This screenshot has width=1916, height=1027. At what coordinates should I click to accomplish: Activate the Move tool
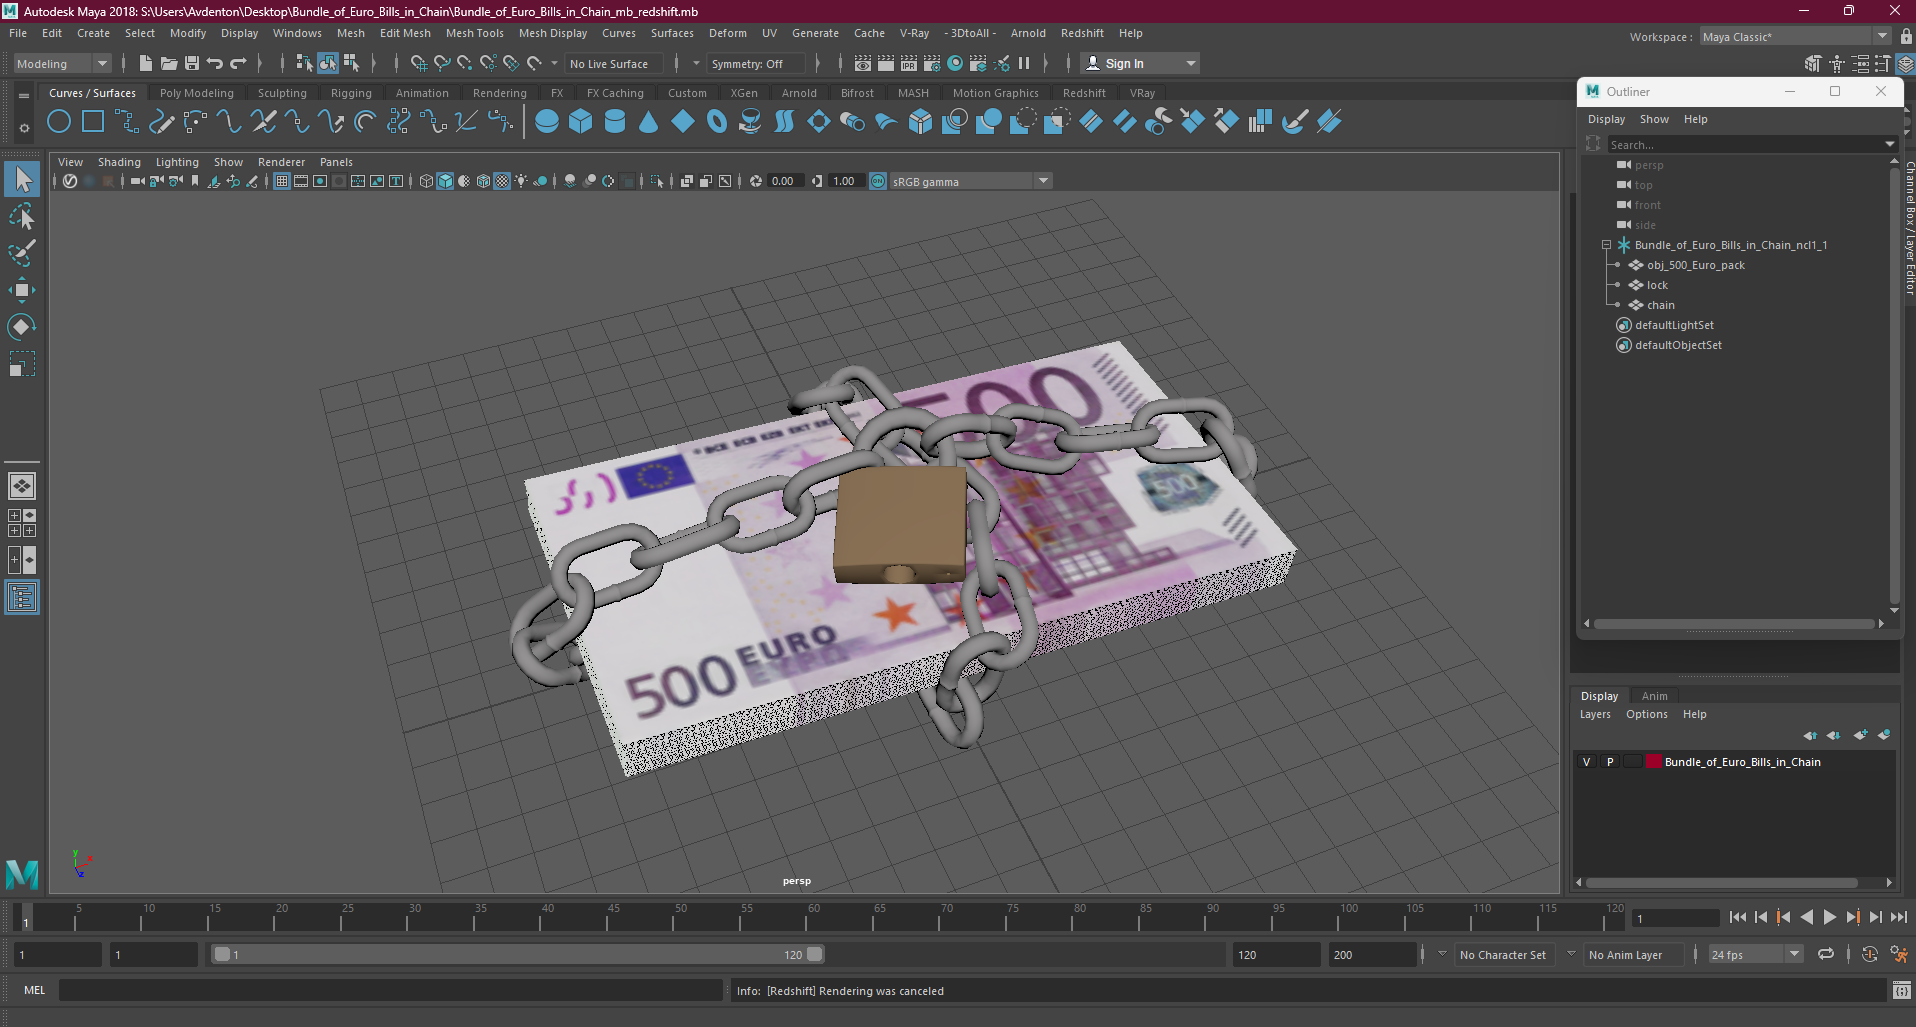[x=22, y=290]
